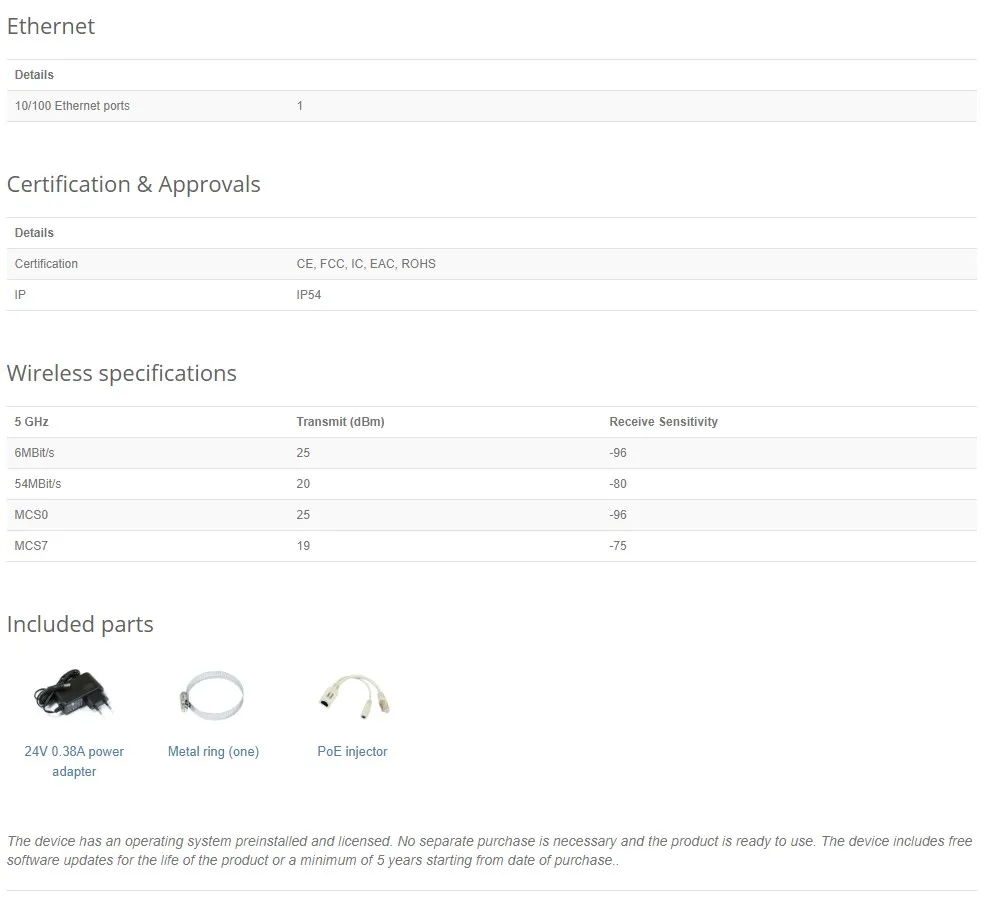Click the Transmit (dBm) column header
This screenshot has width=985, height=917.
(340, 422)
